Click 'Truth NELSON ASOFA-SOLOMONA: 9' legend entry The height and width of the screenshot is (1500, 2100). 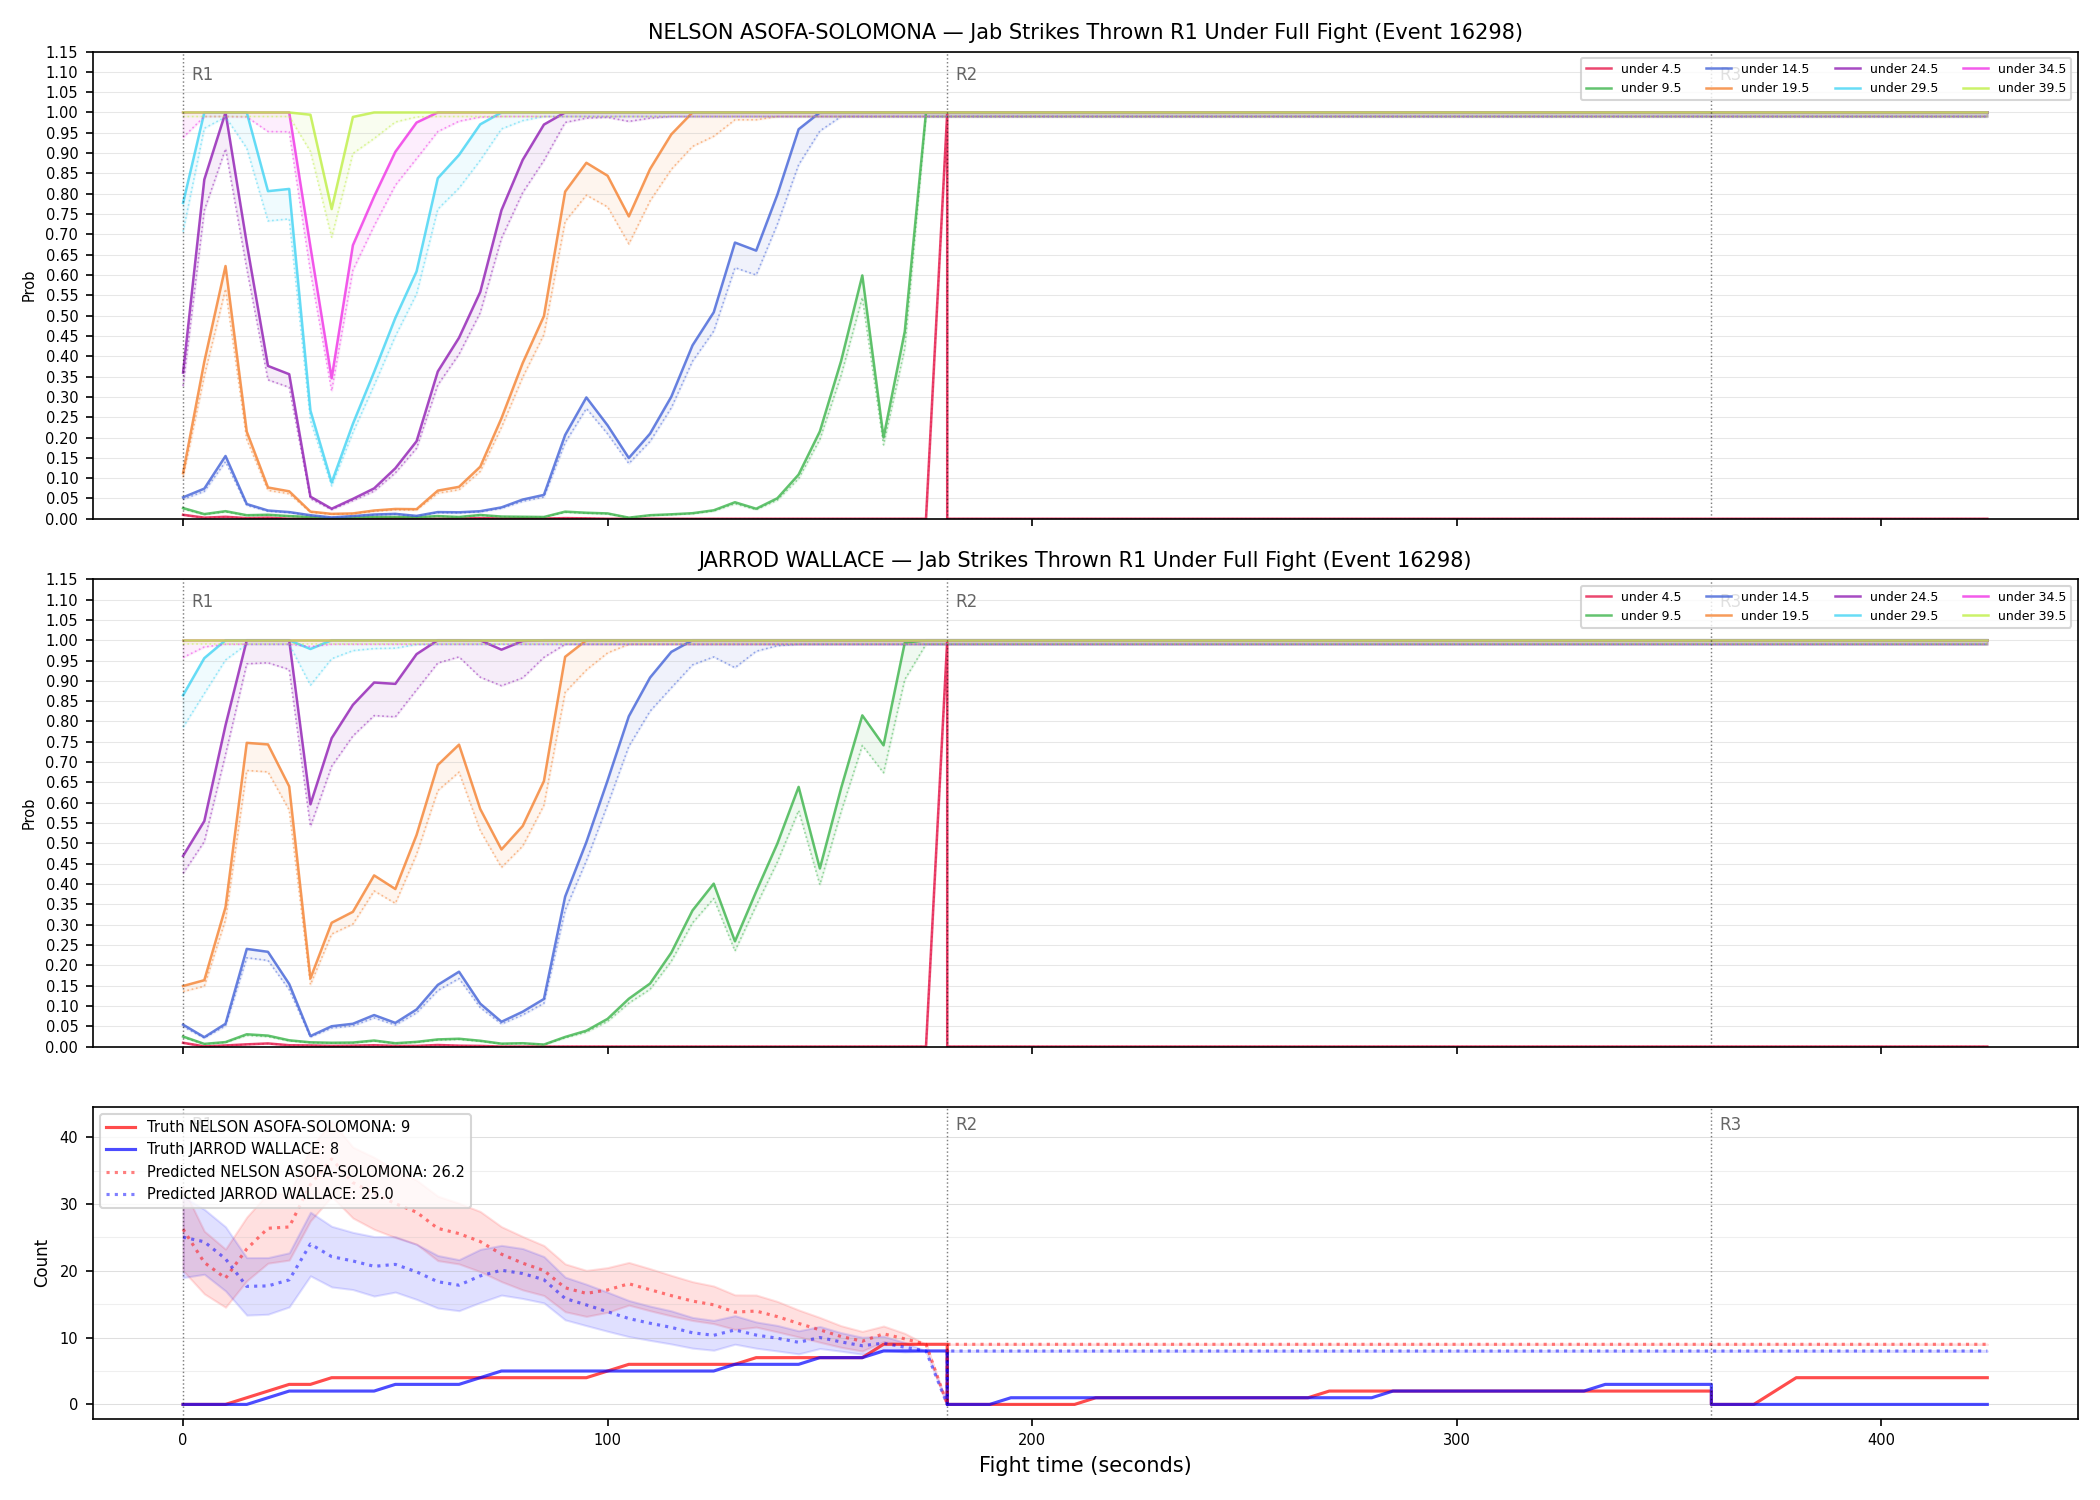pos(257,1127)
